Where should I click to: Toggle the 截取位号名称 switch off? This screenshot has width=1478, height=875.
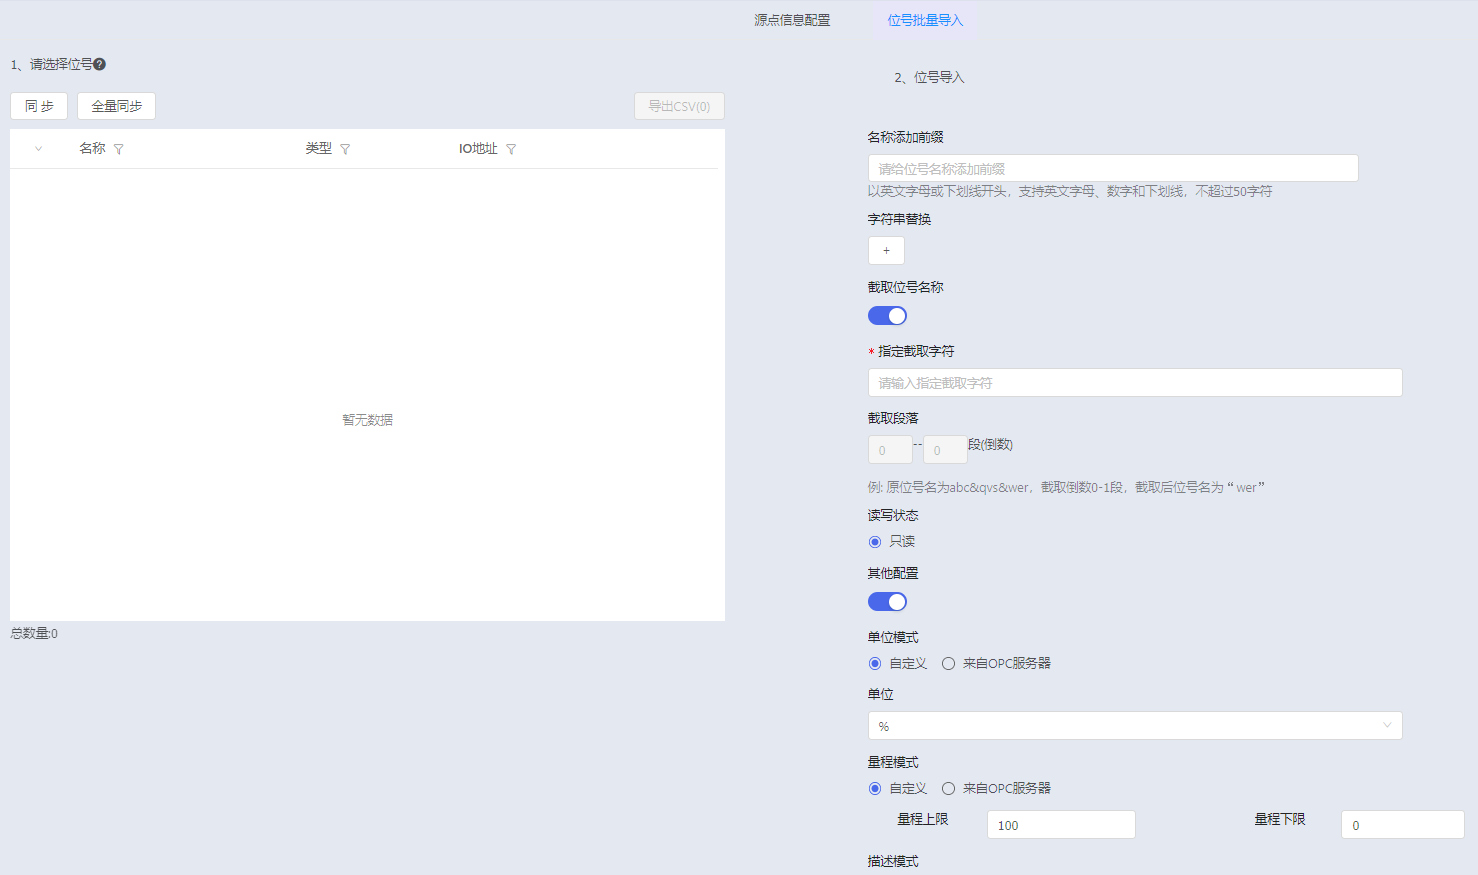pyautogui.click(x=887, y=316)
